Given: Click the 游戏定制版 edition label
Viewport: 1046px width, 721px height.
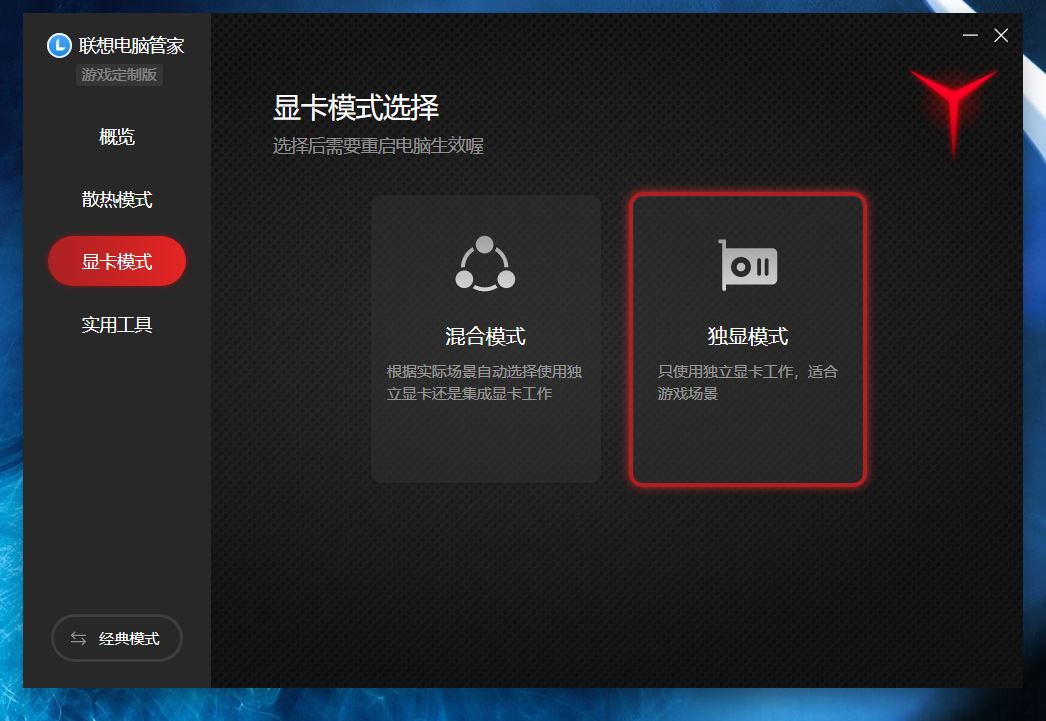Looking at the screenshot, I should pos(119,74).
